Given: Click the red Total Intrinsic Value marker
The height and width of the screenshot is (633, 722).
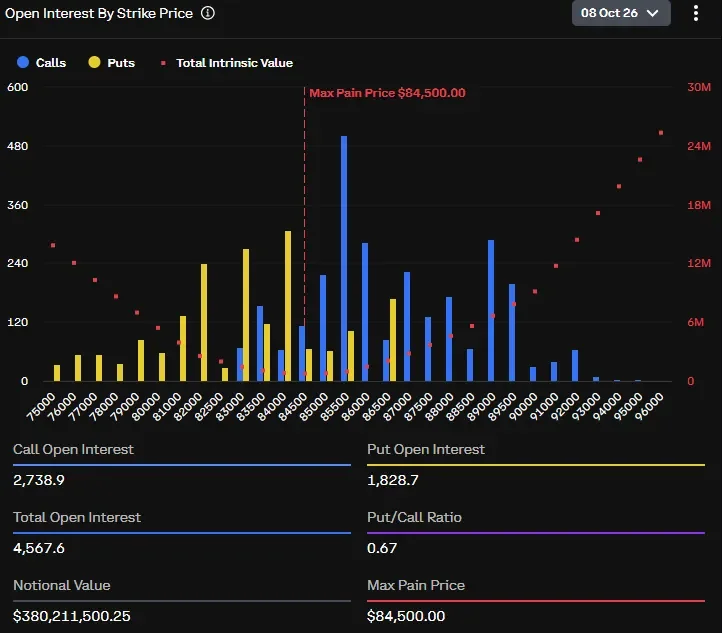Looking at the screenshot, I should [x=163, y=63].
